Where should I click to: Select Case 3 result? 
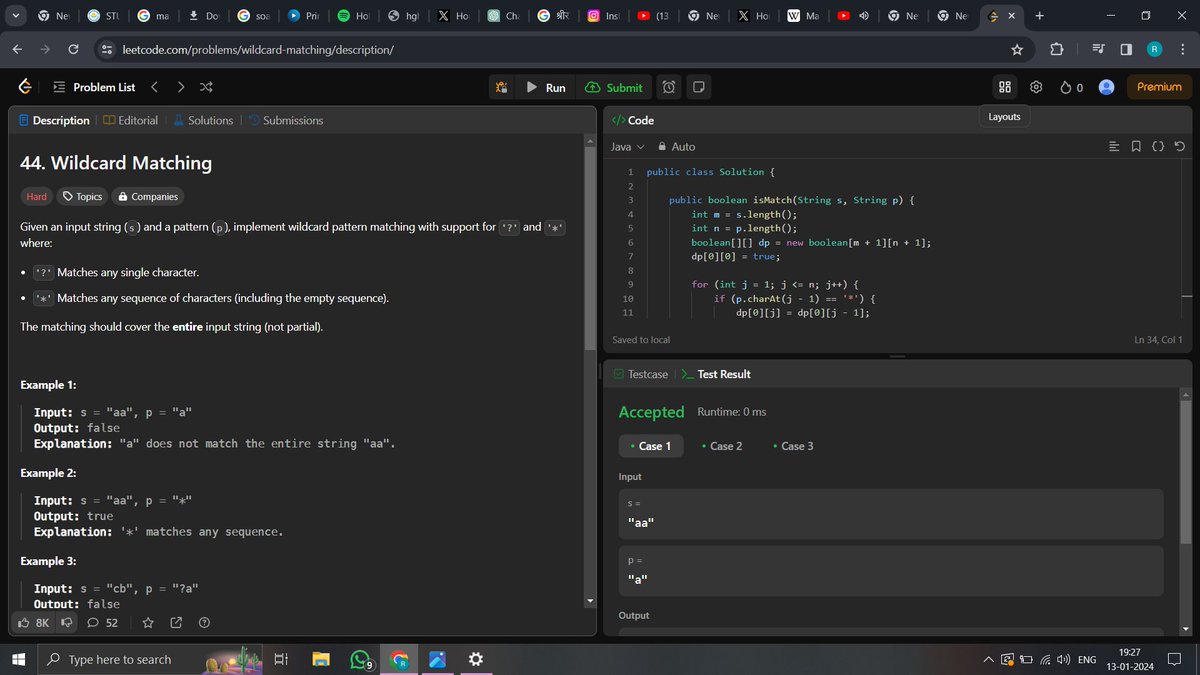point(793,446)
